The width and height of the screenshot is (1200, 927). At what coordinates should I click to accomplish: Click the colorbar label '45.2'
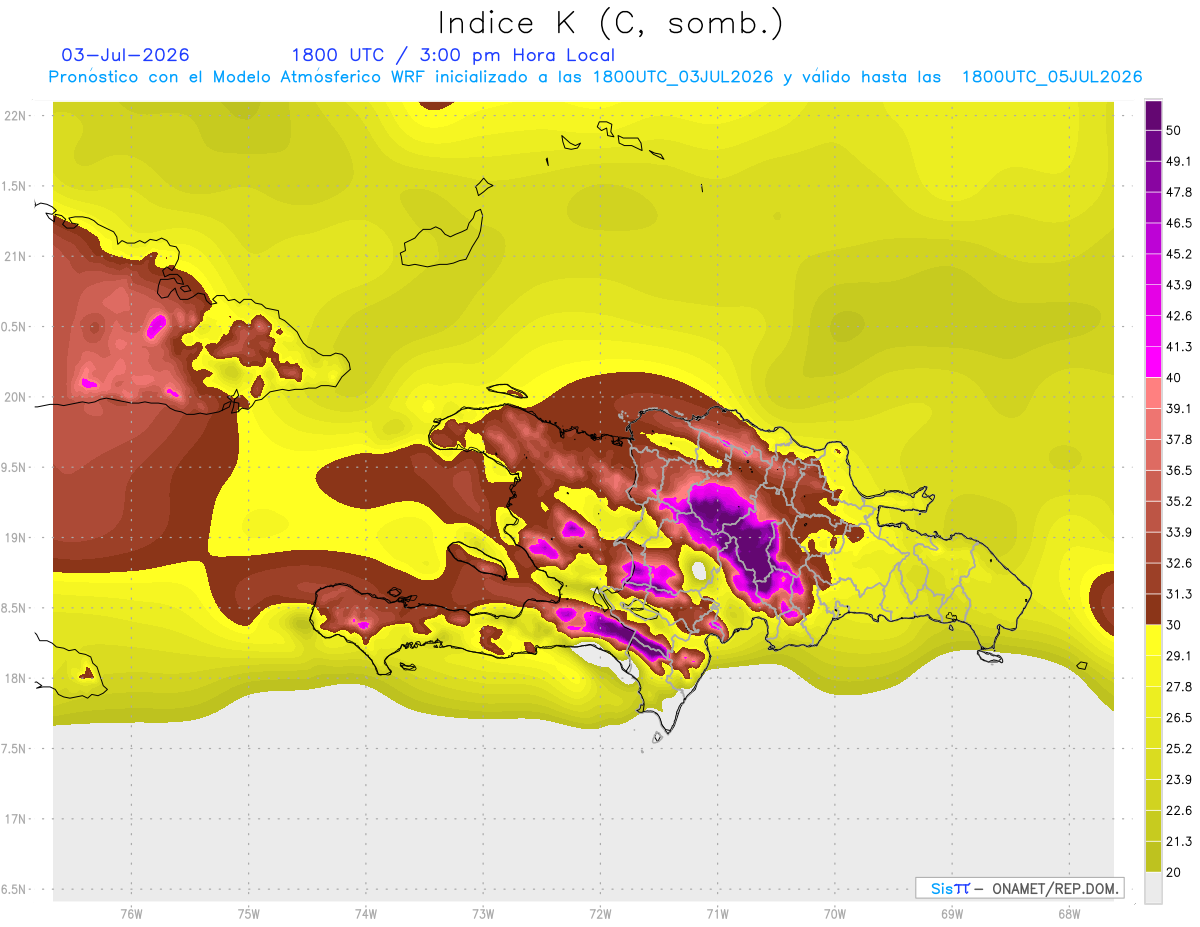coord(1179,254)
